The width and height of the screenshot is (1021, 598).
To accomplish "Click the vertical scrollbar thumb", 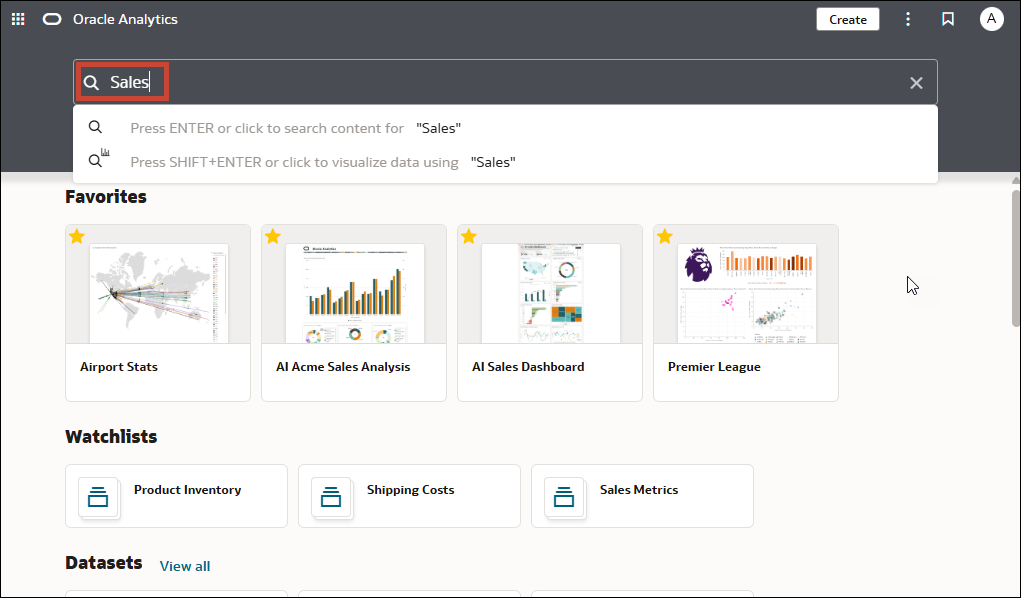I will pyautogui.click(x=1015, y=257).
